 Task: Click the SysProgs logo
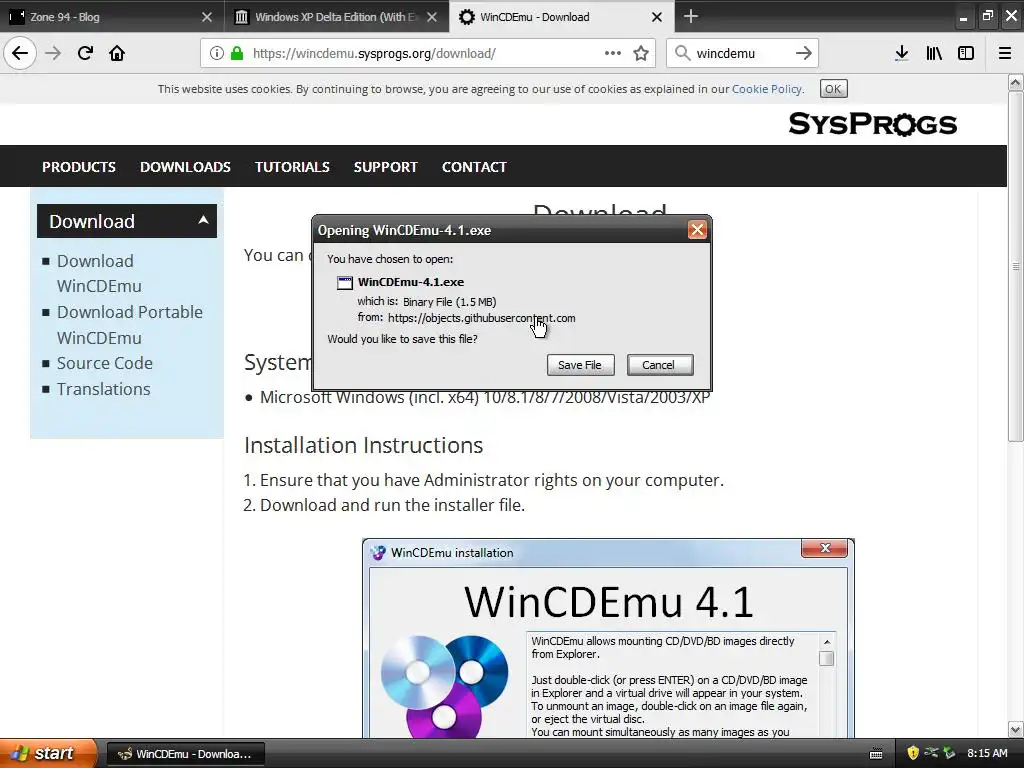click(x=872, y=123)
